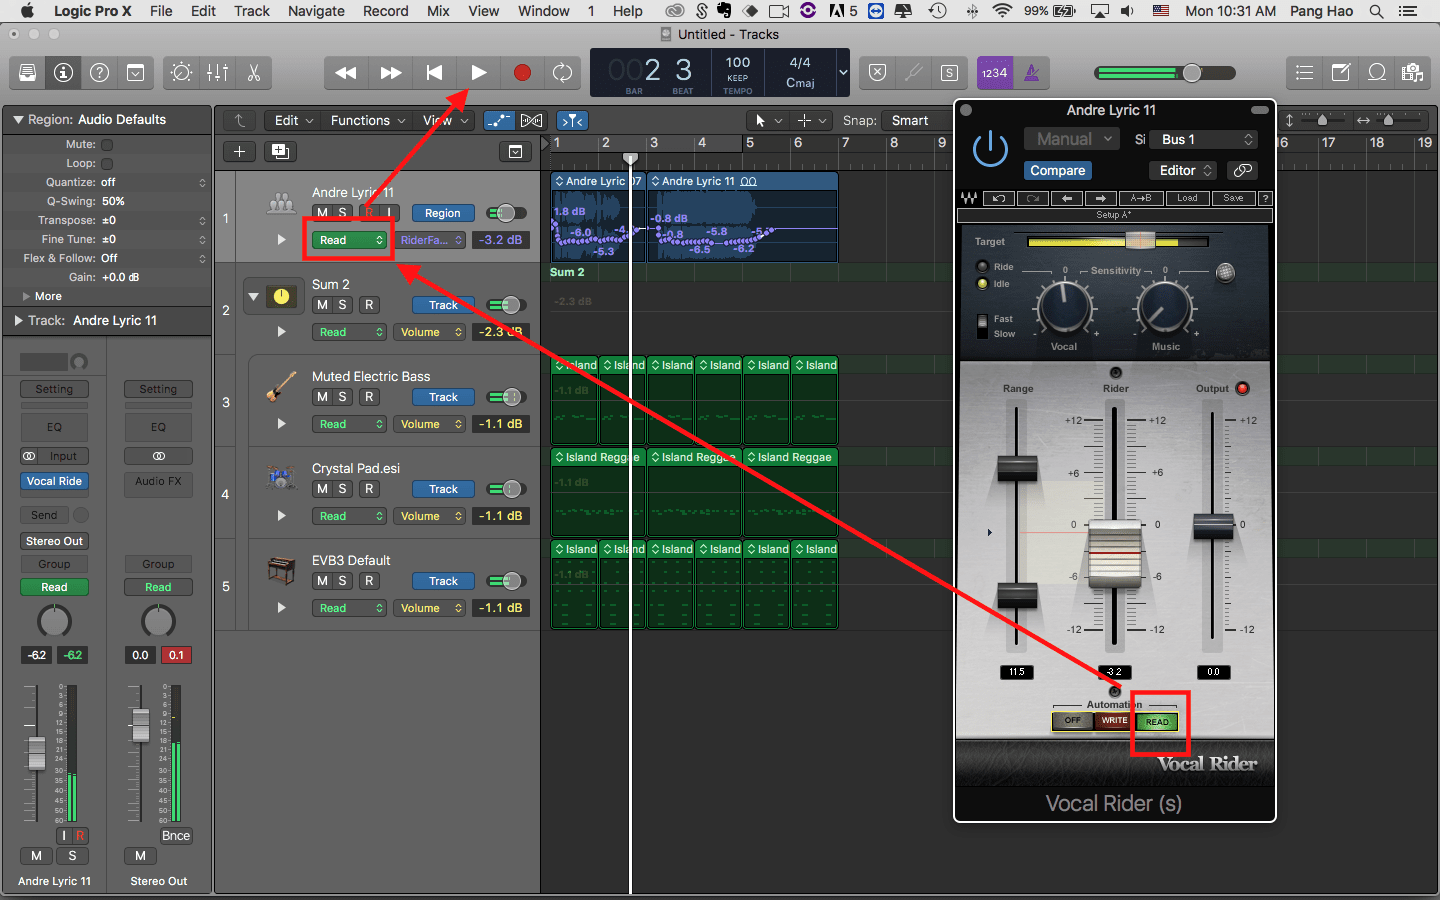Open the Bus 1 side chain dropdown
This screenshot has height=900, width=1440.
point(1203,140)
